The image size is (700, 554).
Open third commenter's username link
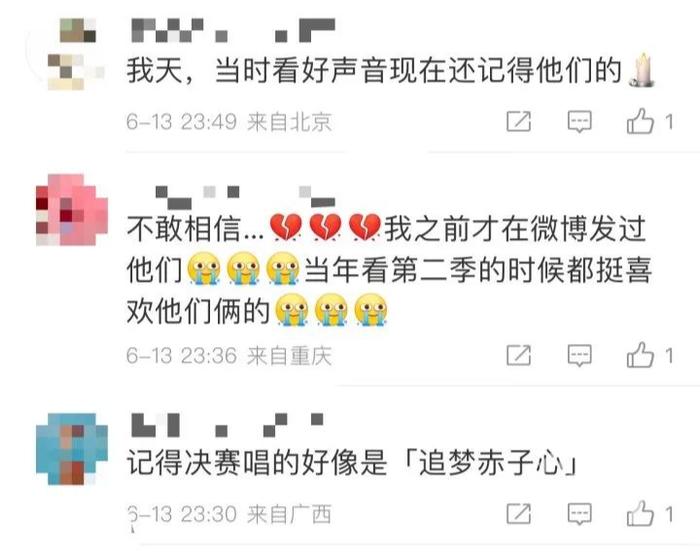[x=227, y=425]
